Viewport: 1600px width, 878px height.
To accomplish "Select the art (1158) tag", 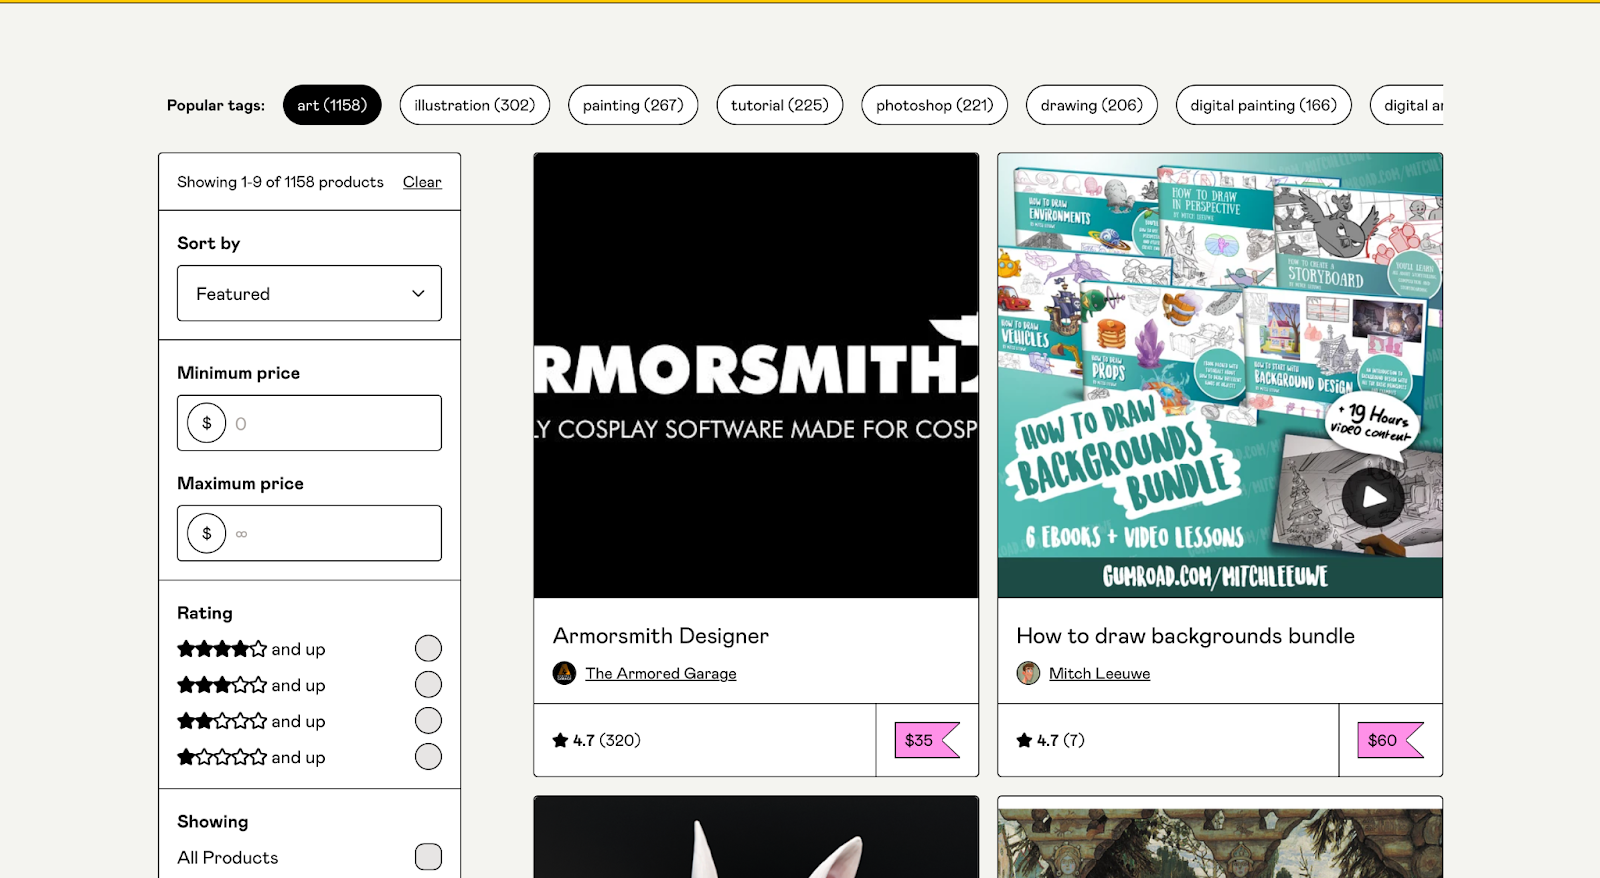I will pyautogui.click(x=332, y=105).
